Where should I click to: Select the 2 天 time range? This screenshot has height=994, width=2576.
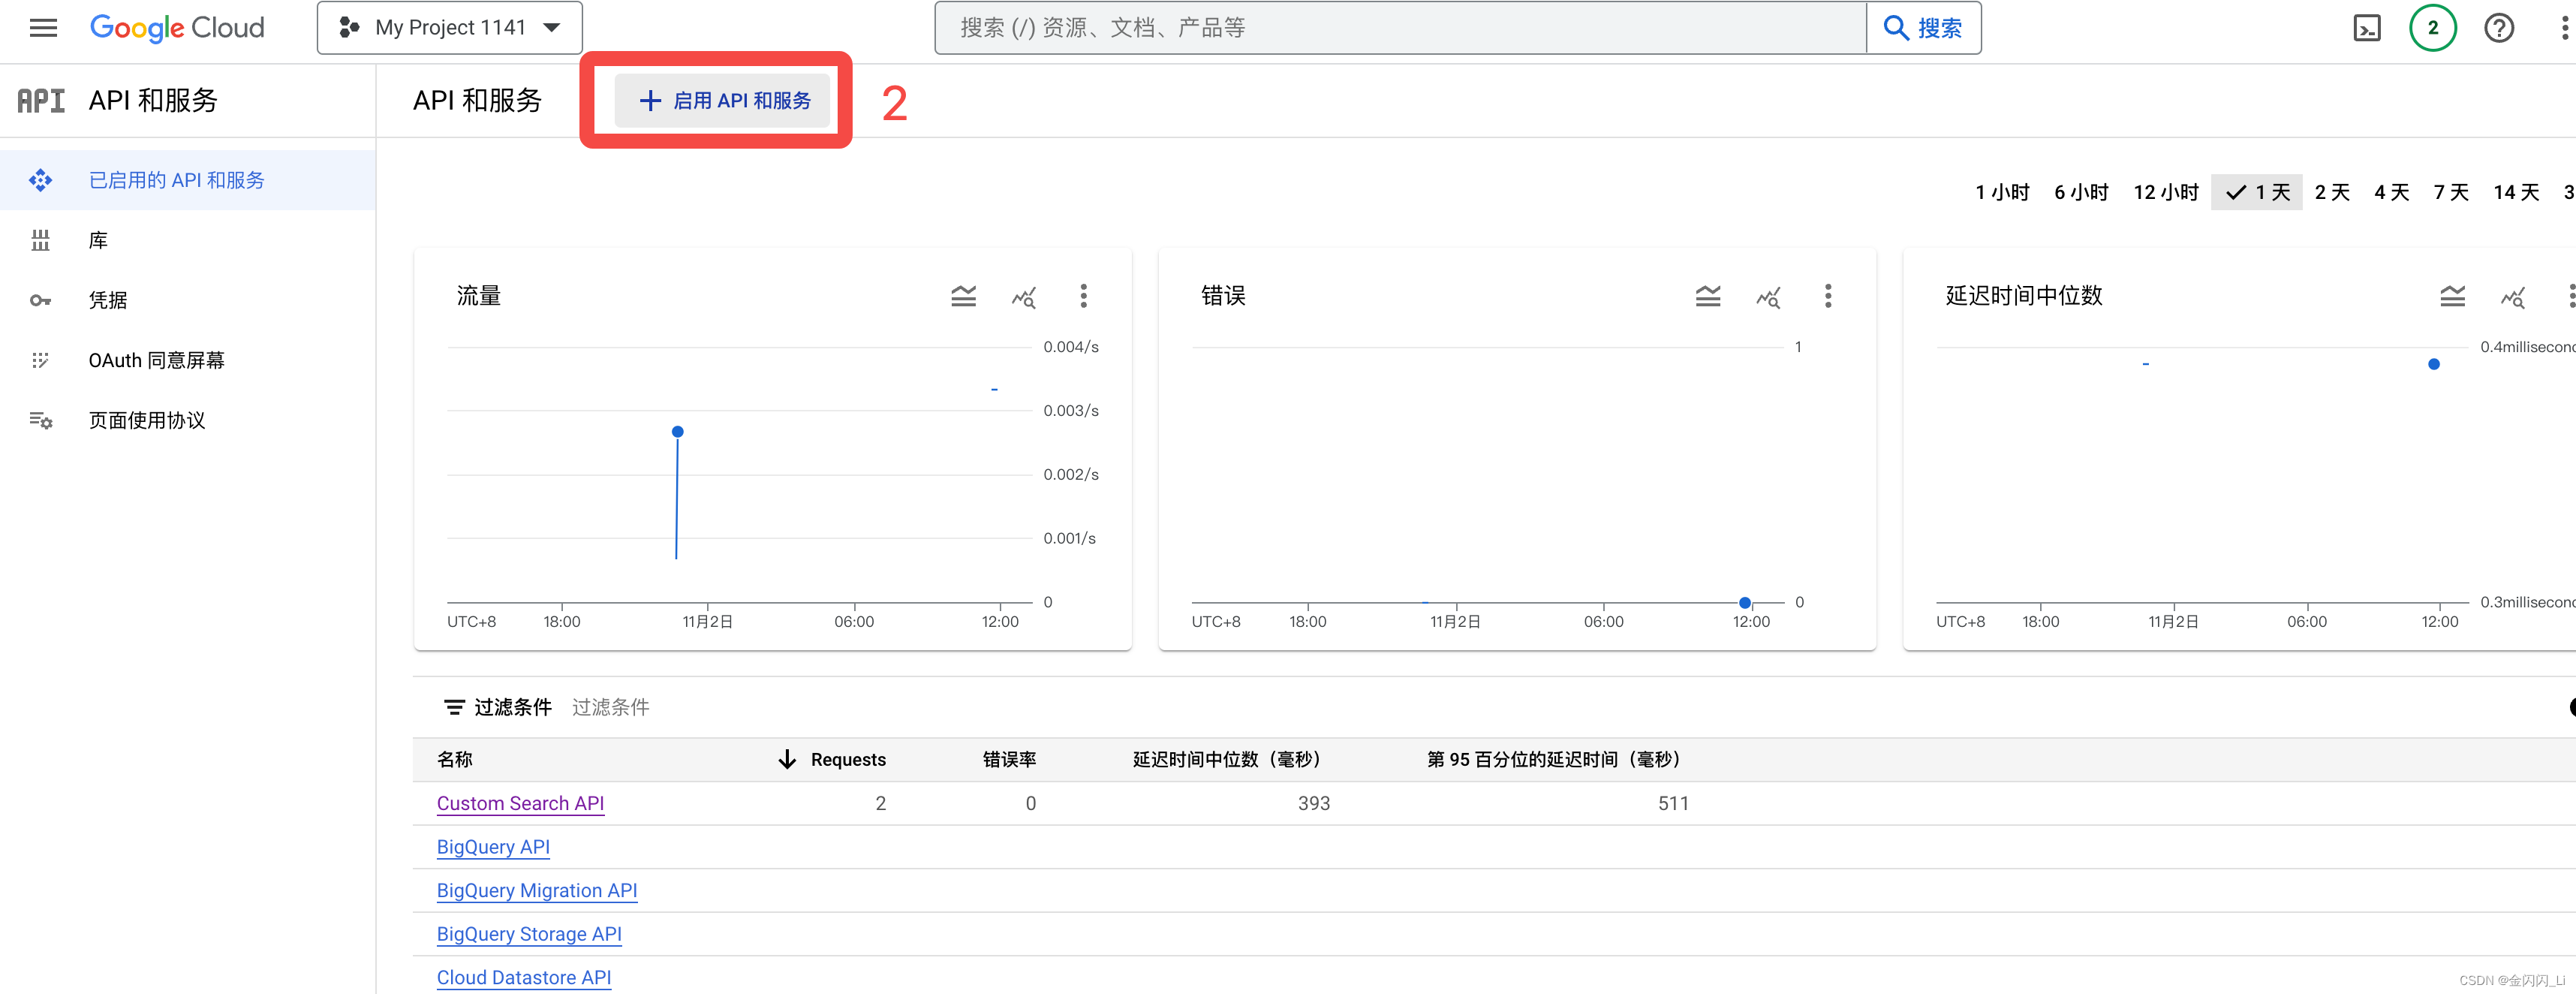pos(2332,192)
